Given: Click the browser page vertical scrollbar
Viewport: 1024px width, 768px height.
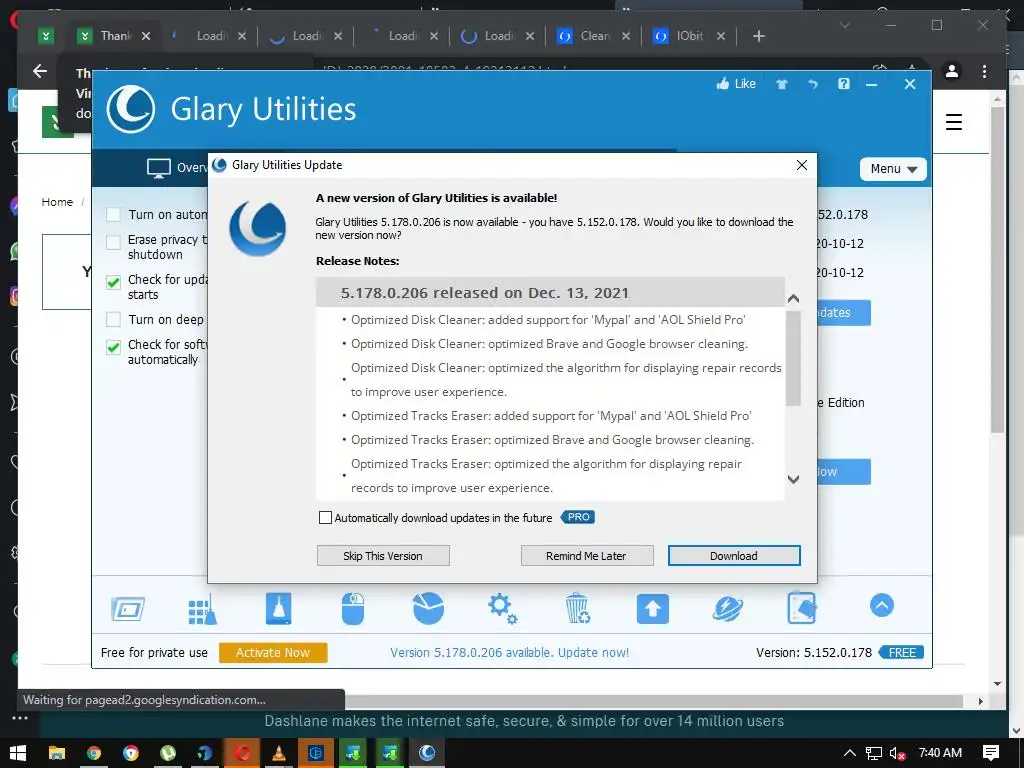Looking at the screenshot, I should point(997,270).
